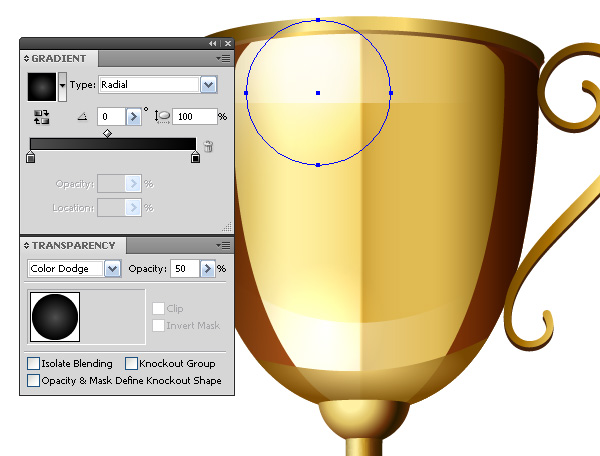Click the disabled gradient stop Location field
600x456 pixels.
tap(111, 208)
